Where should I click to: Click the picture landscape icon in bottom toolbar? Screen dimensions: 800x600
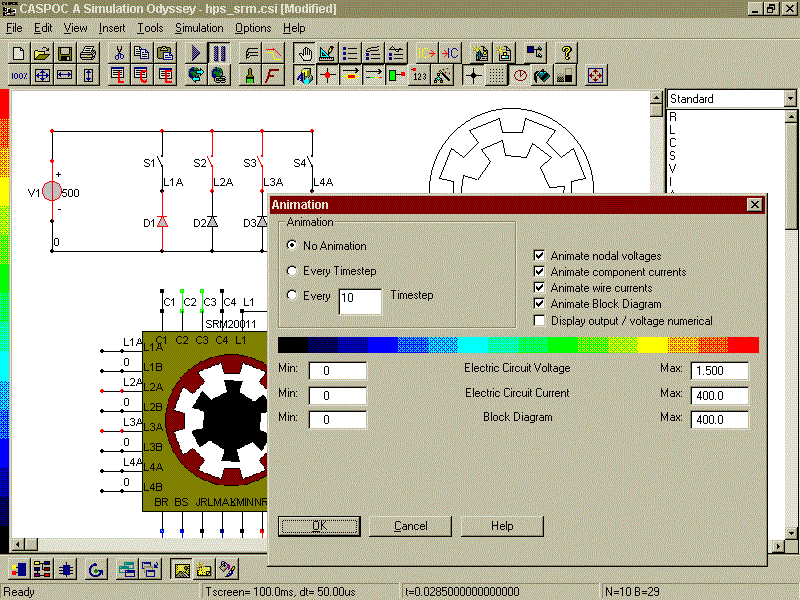(182, 569)
